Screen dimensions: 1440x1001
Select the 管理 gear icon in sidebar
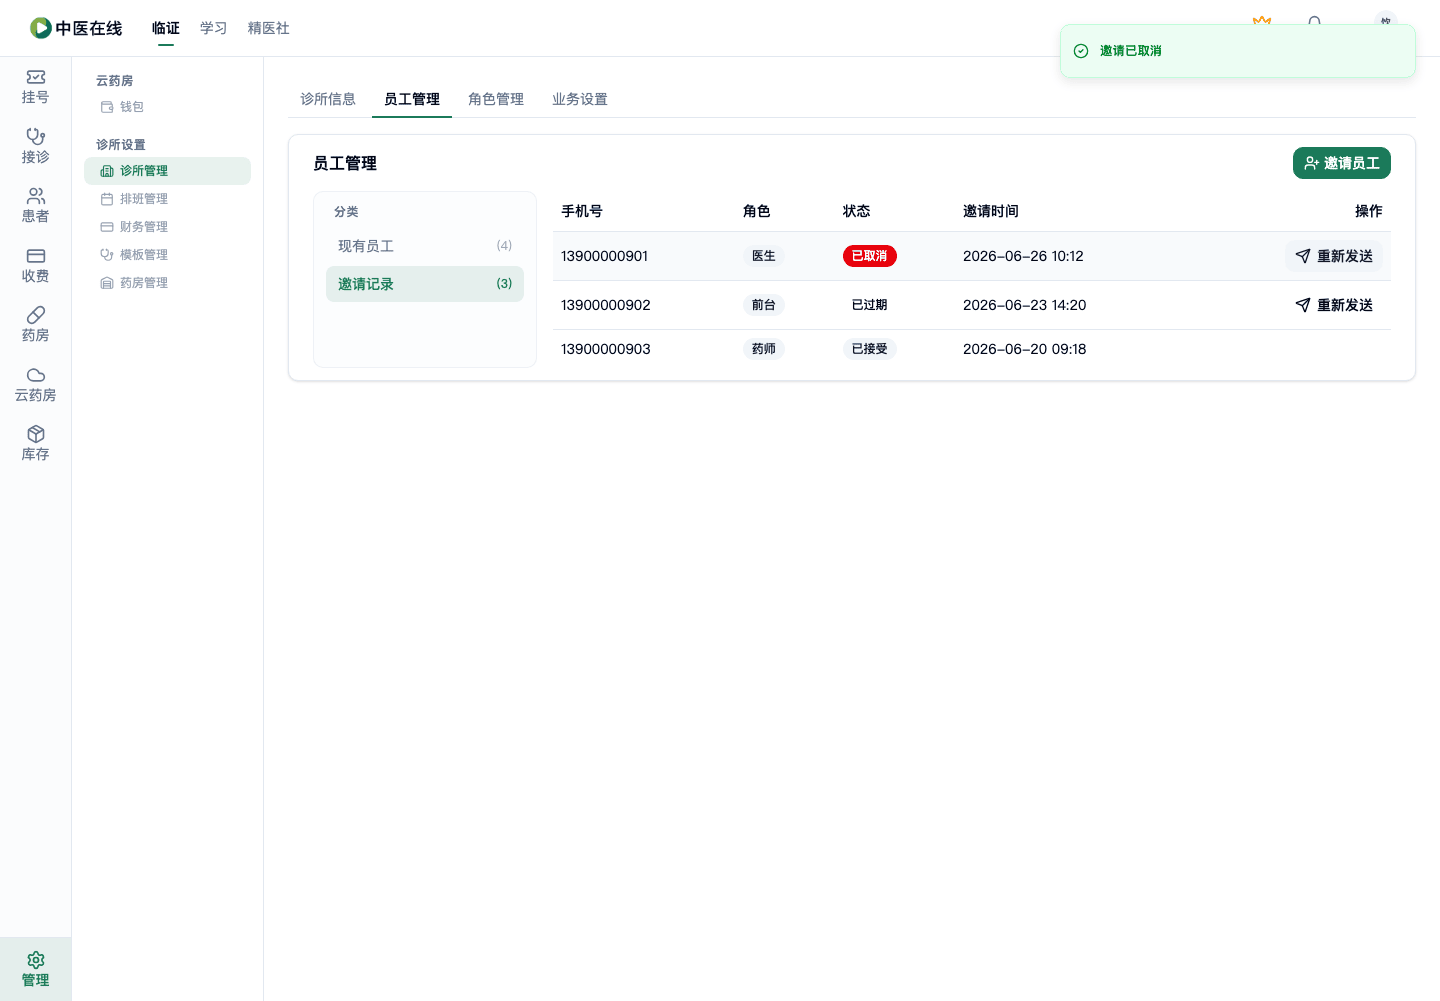tap(35, 969)
